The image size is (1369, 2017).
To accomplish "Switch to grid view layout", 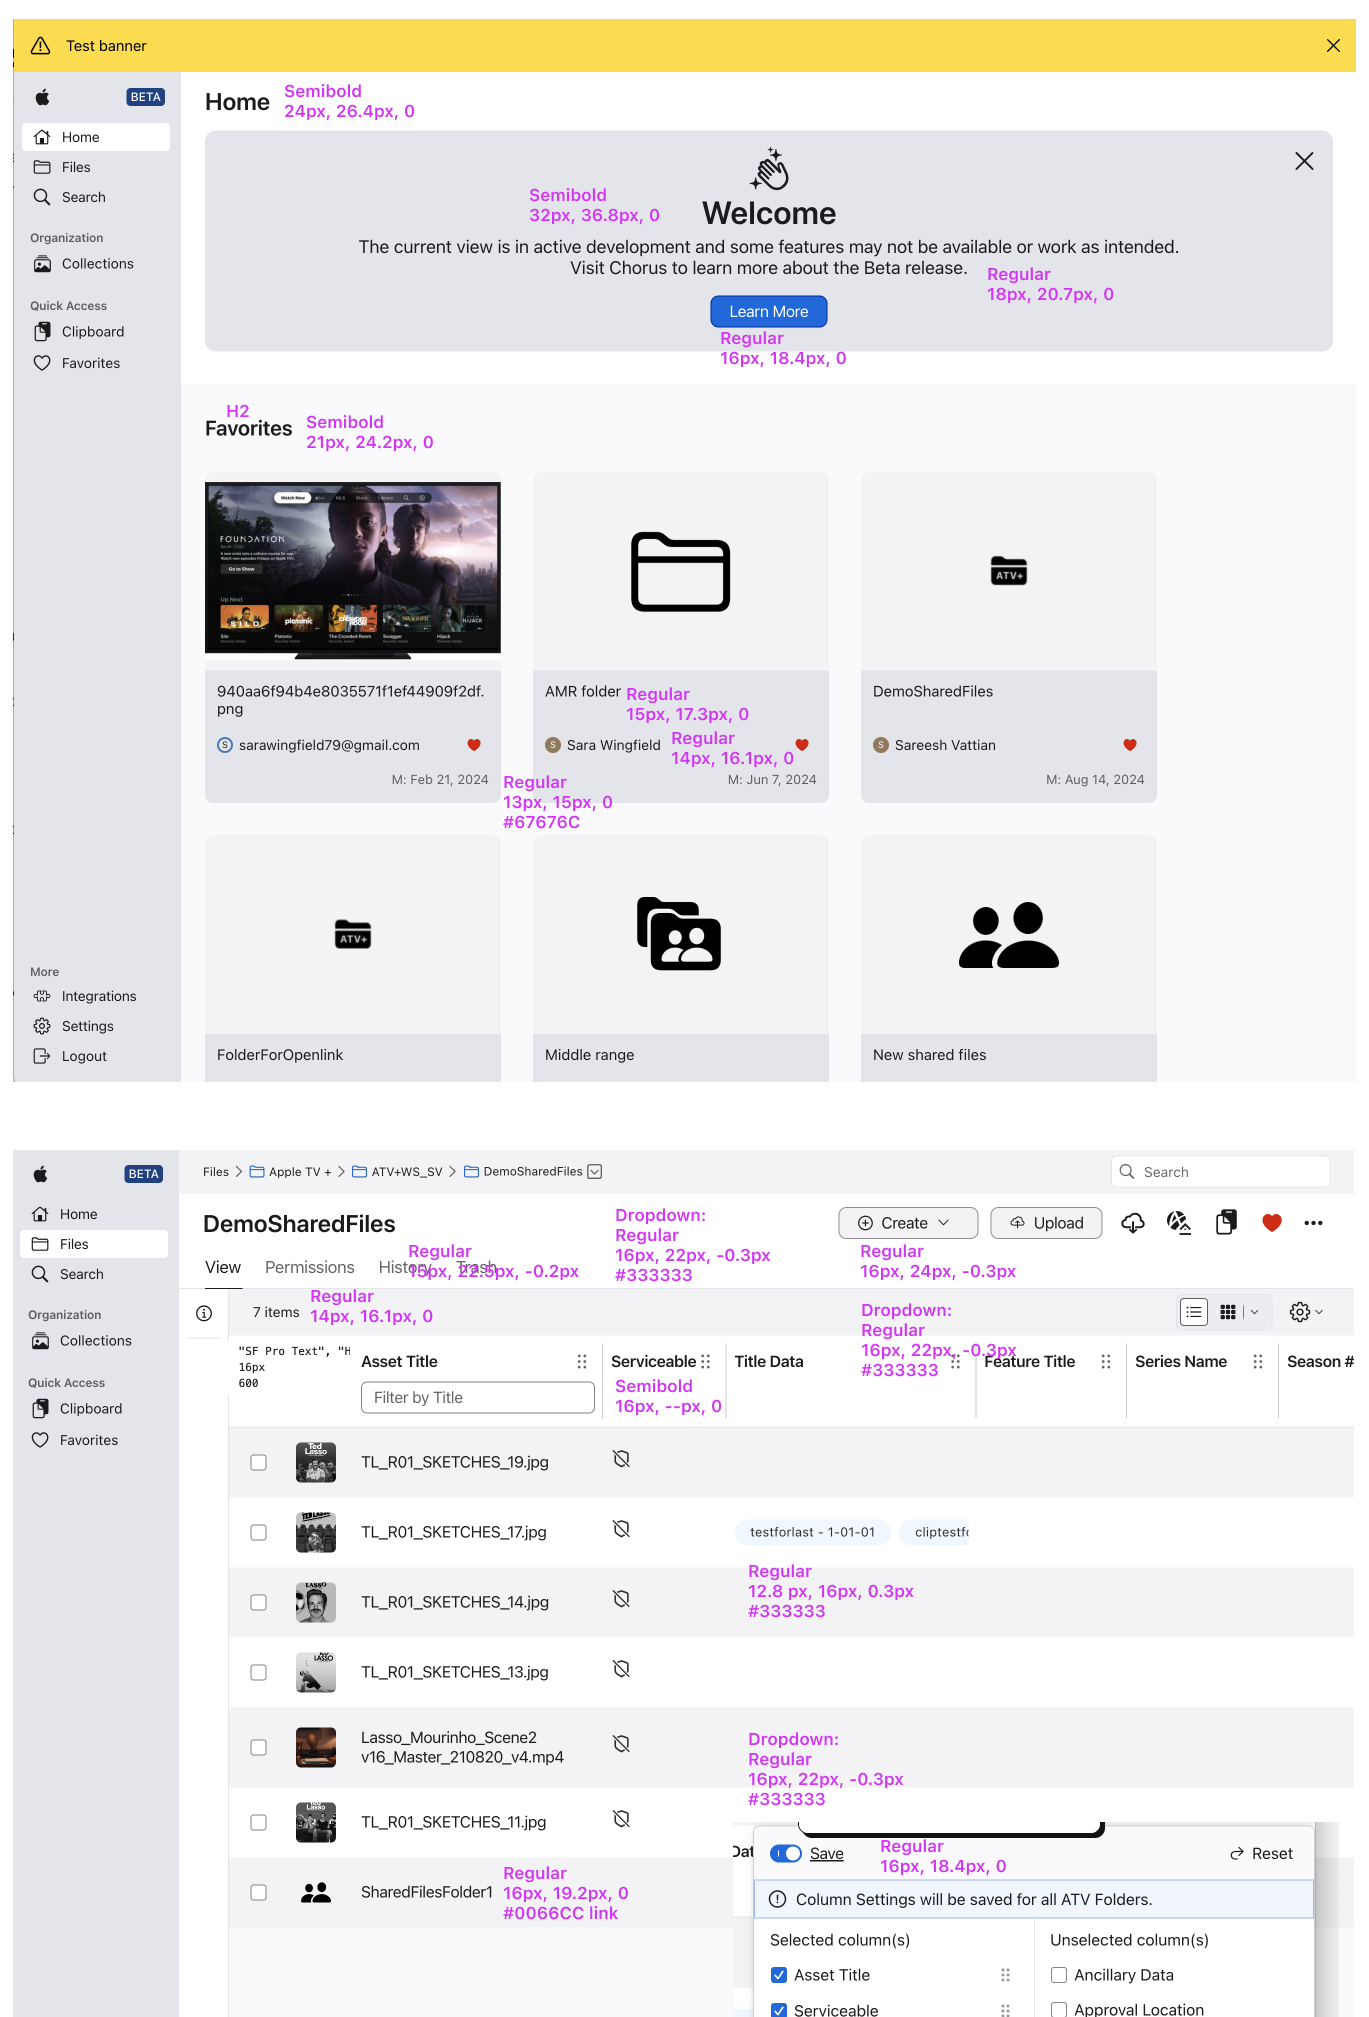I will click(1228, 1312).
